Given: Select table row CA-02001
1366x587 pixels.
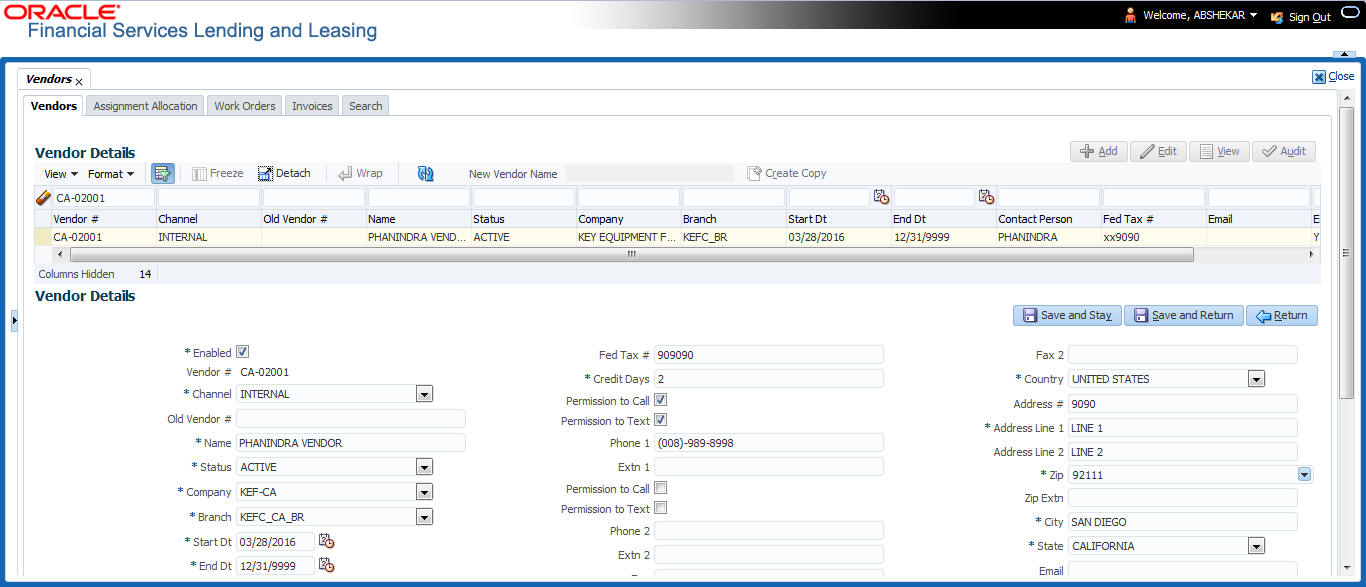Looking at the screenshot, I should tap(675, 238).
